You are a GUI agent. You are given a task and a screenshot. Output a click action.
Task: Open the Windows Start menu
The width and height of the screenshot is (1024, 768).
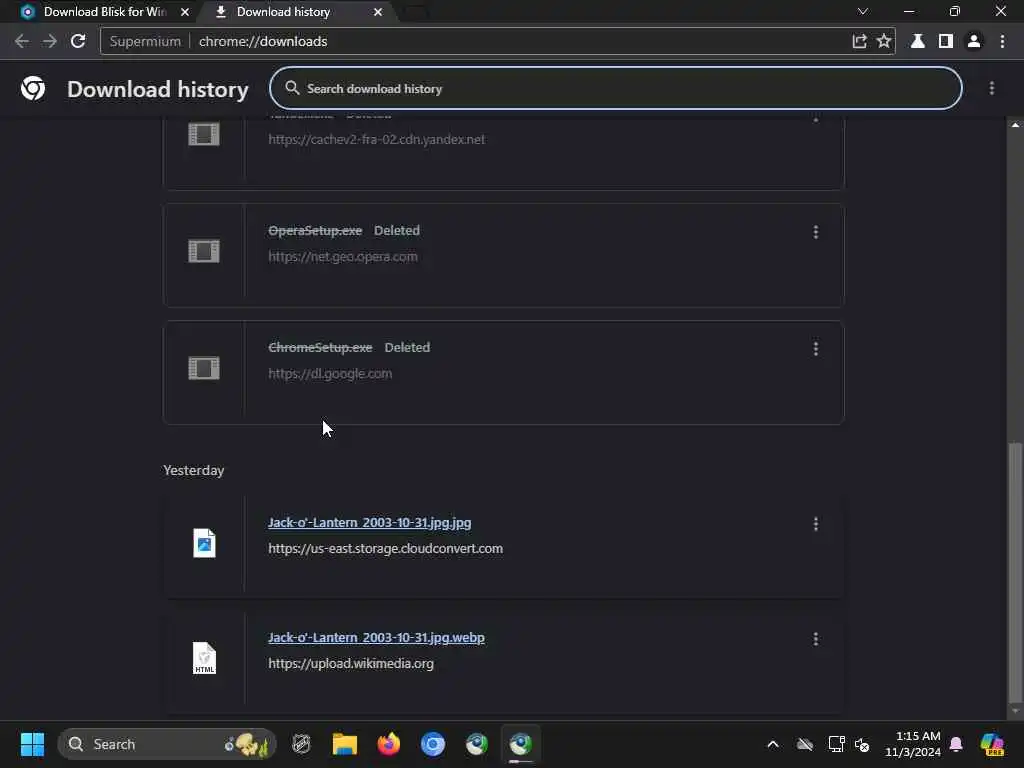pos(32,744)
